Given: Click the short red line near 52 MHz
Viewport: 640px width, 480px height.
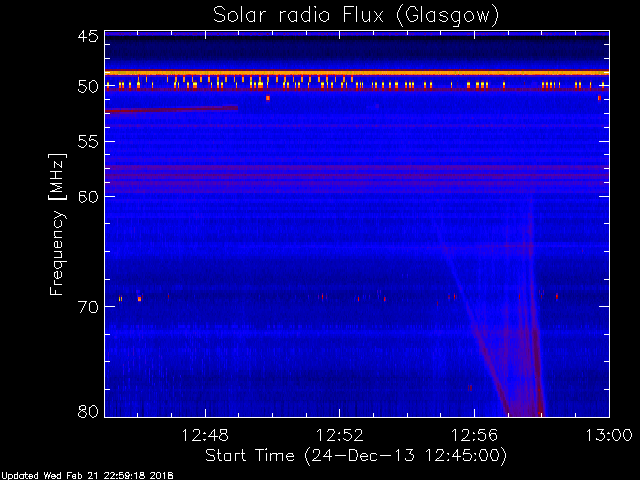Looking at the screenshot, I should click(x=171, y=109).
